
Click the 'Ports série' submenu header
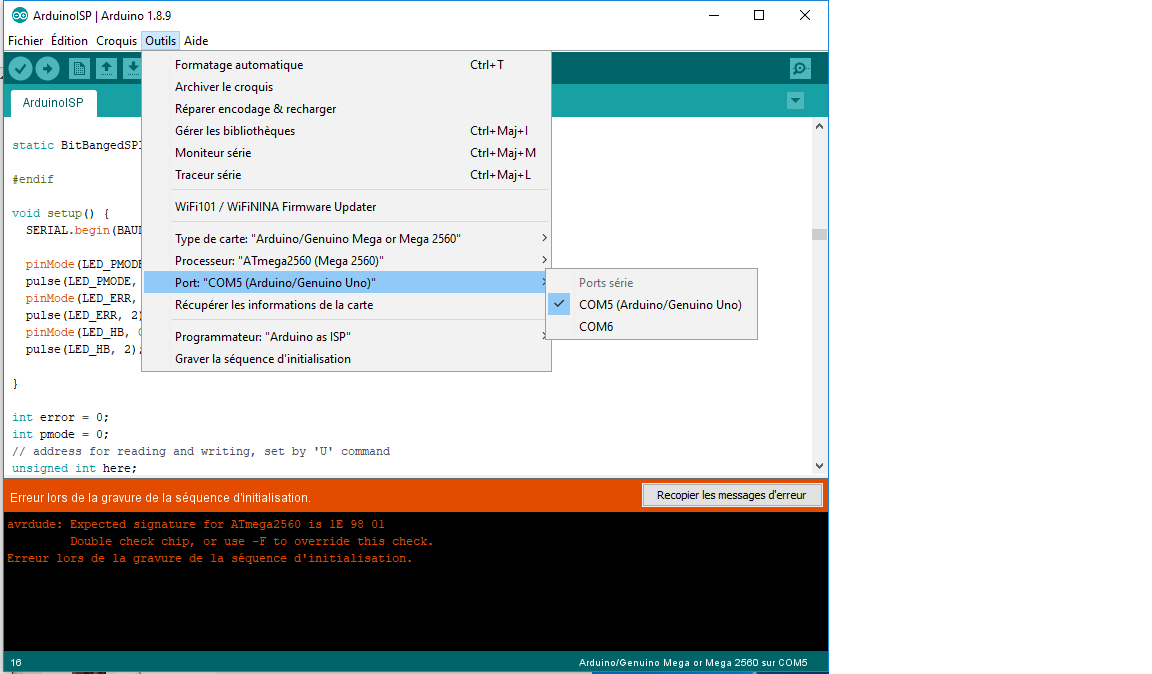[x=606, y=283]
